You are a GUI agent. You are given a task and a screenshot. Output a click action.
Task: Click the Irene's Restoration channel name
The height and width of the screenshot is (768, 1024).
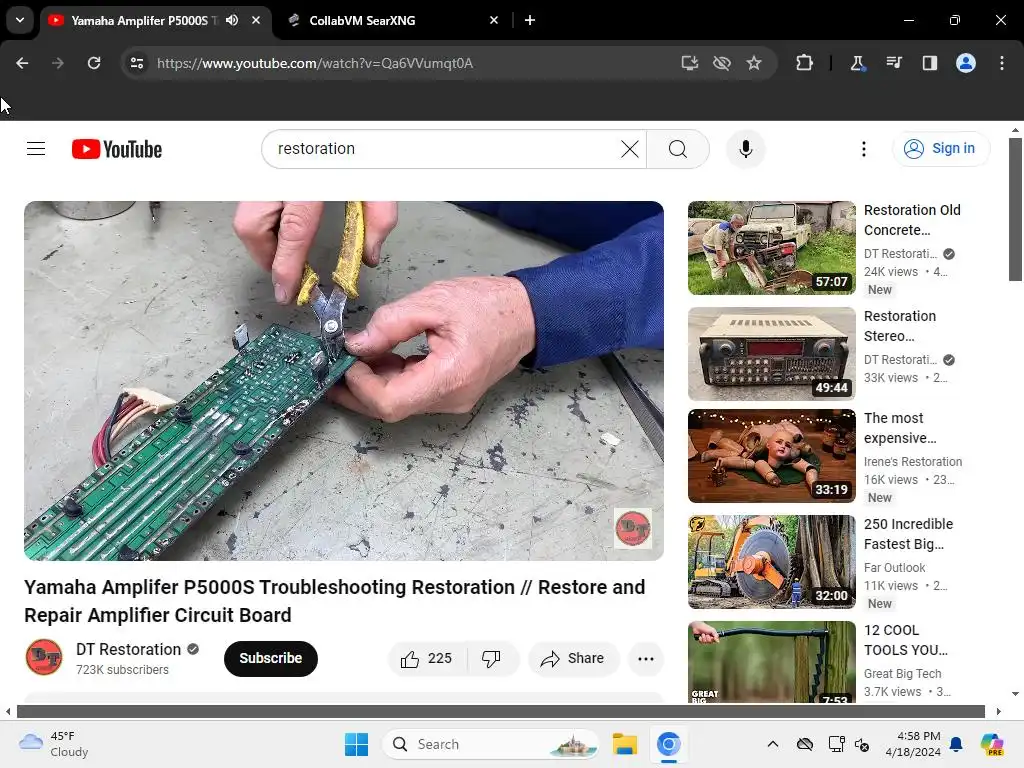[x=912, y=462]
